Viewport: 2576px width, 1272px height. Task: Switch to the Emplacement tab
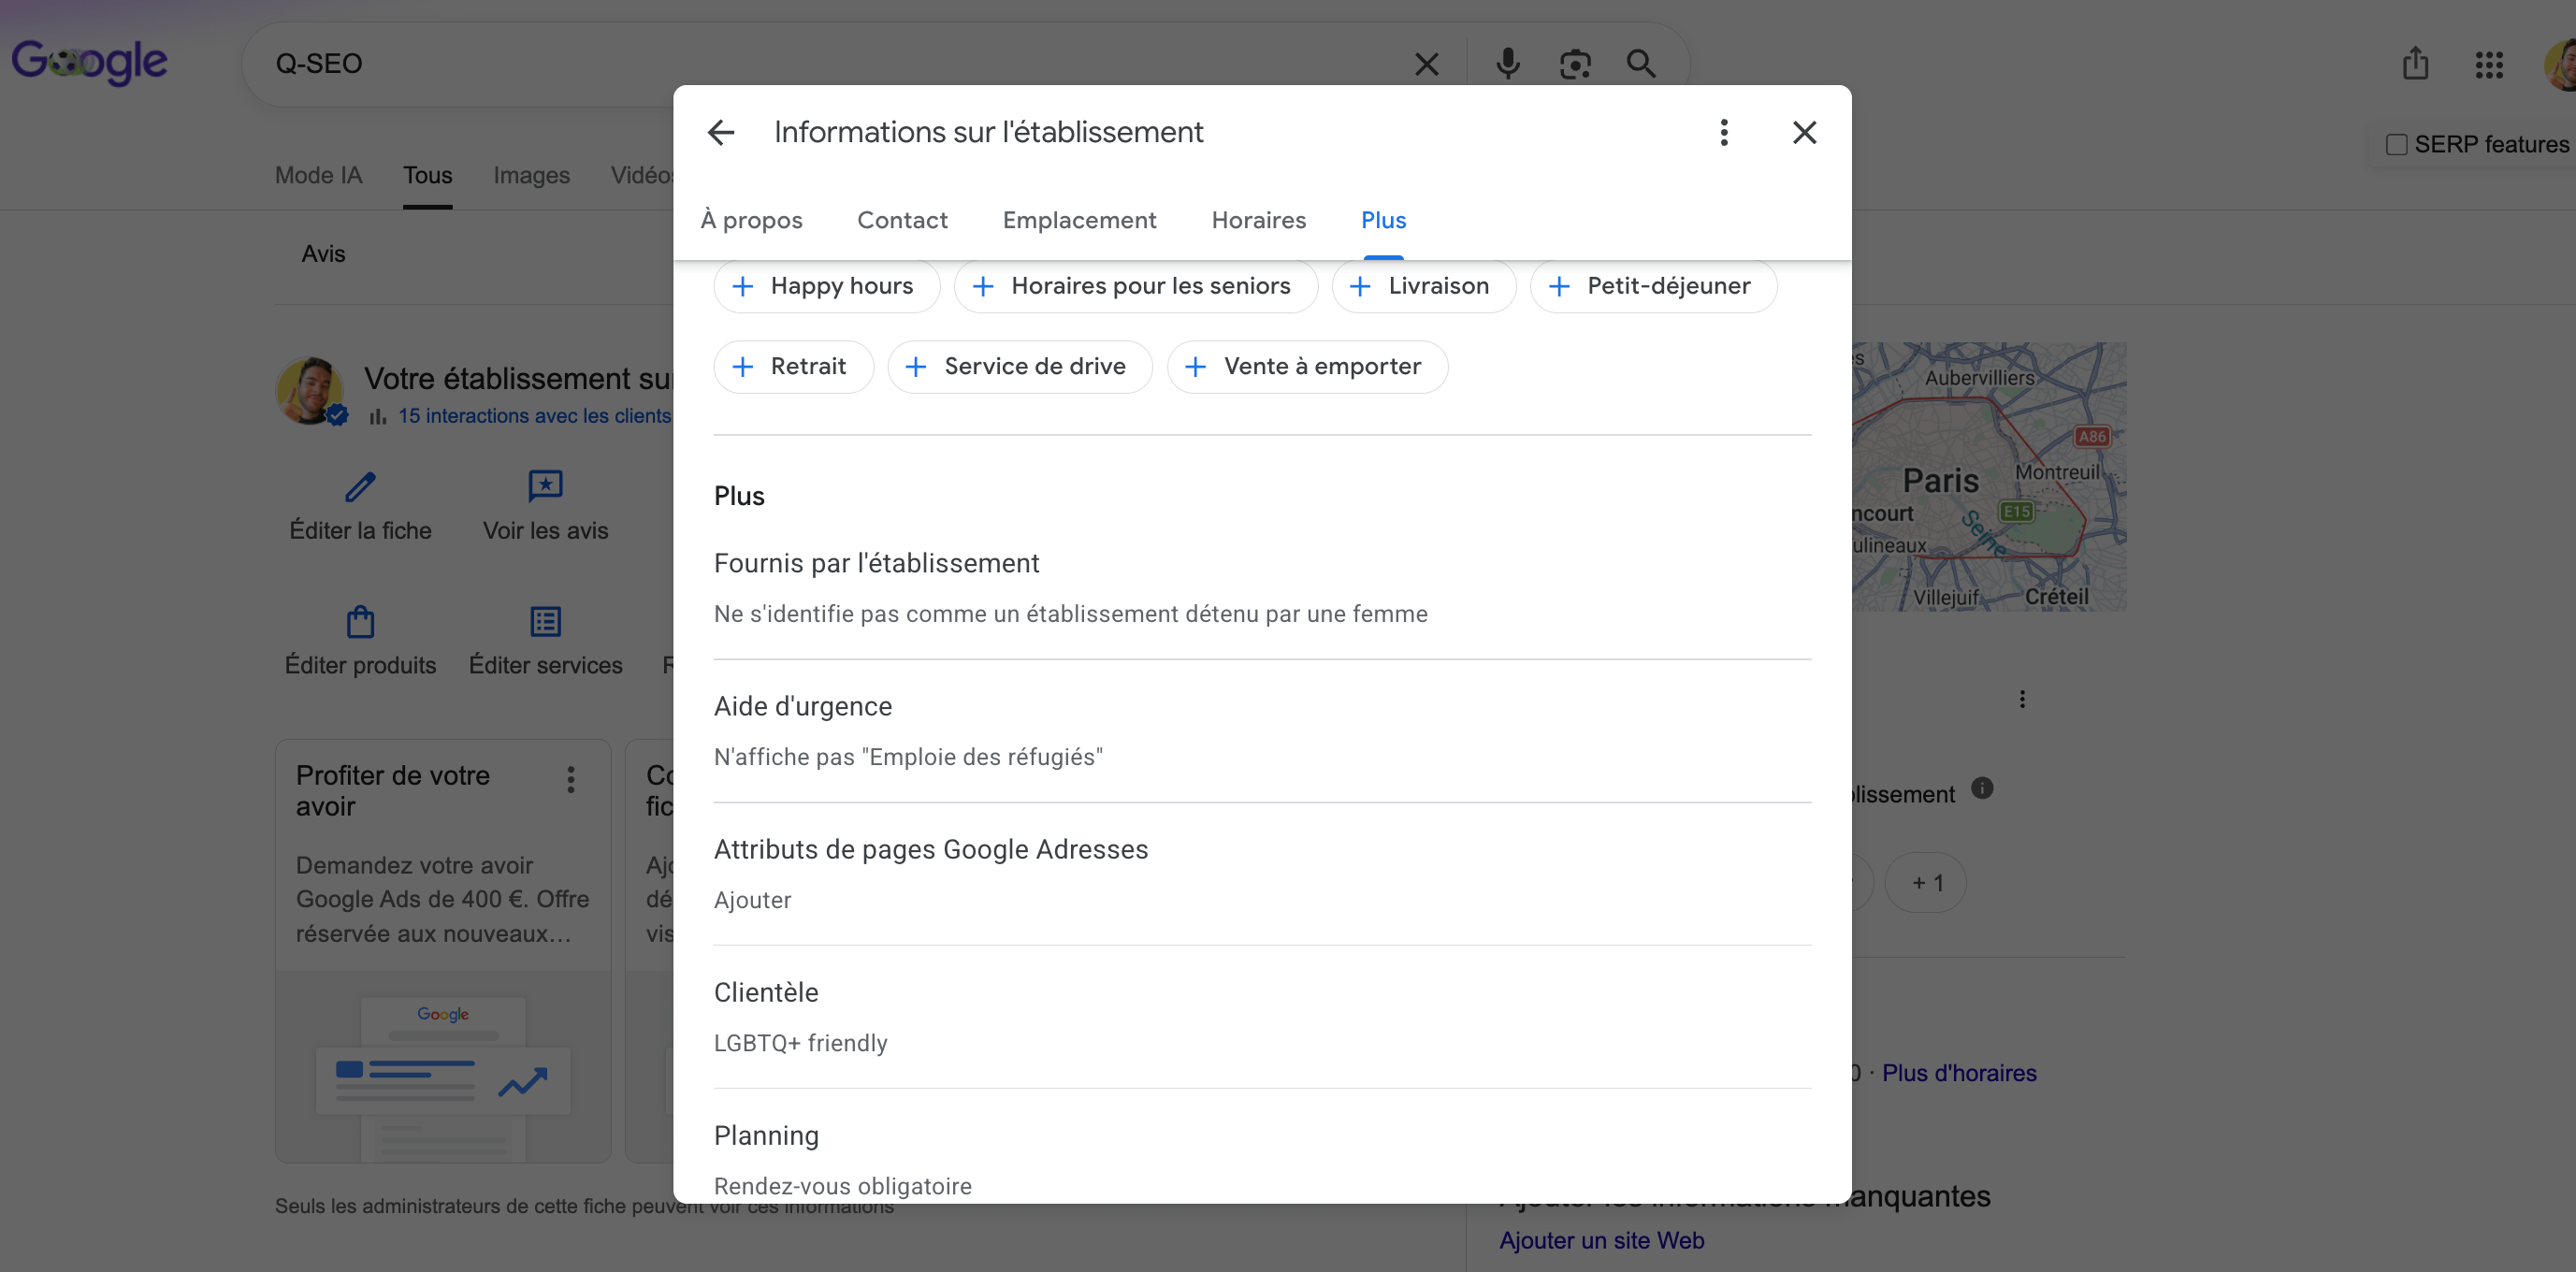[1079, 220]
